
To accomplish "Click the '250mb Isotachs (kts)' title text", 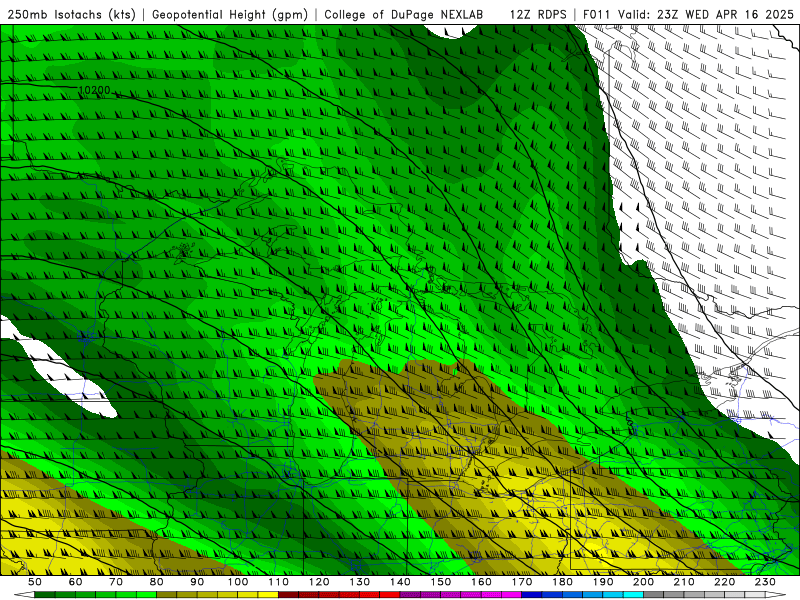I will click(x=71, y=14).
